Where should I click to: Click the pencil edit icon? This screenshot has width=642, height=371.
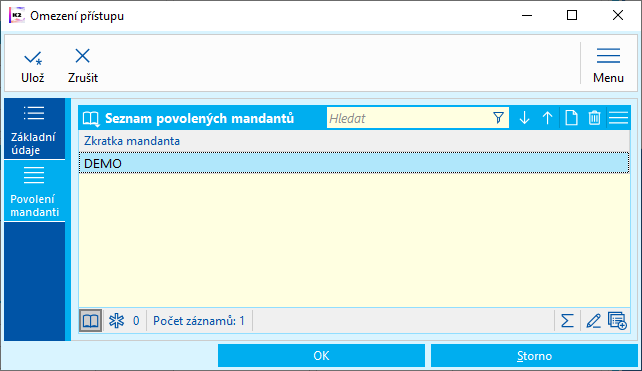(593, 321)
